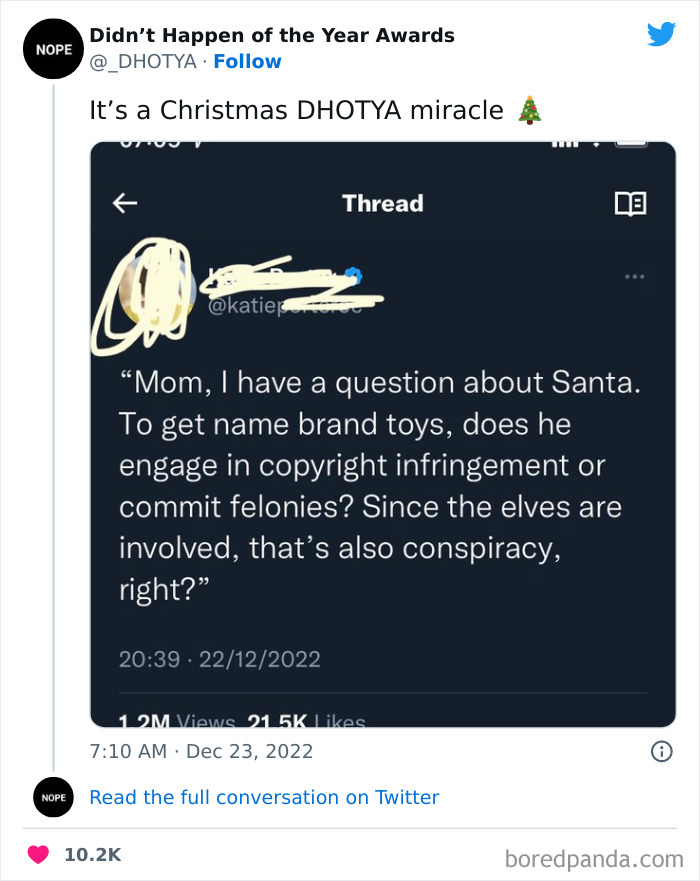Click the NOPE profile avatar at the top

tap(53, 48)
